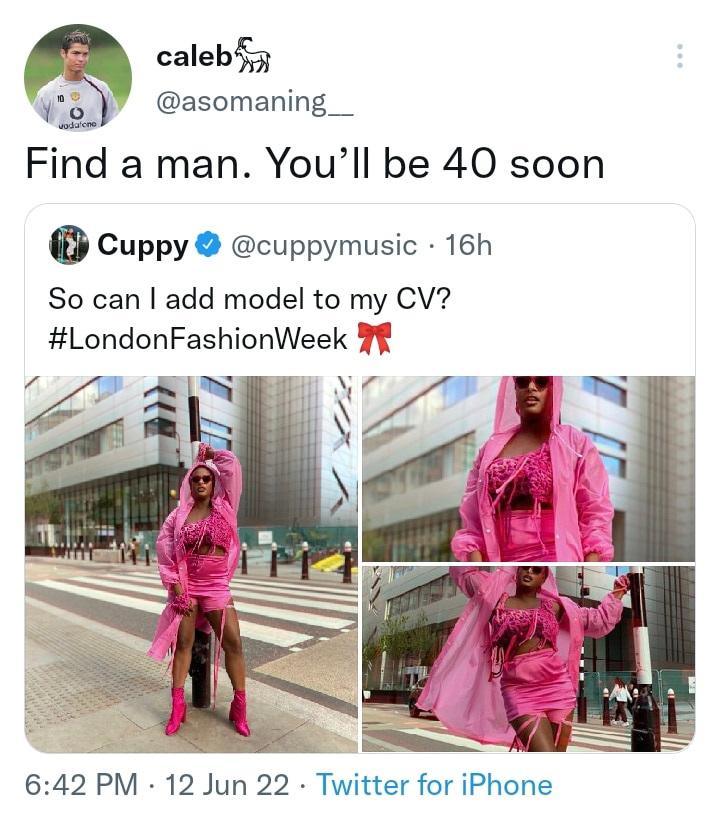Viewport: 720px width, 815px height.
Task: Click the Twitter for iPhone source link
Action: tap(435, 784)
